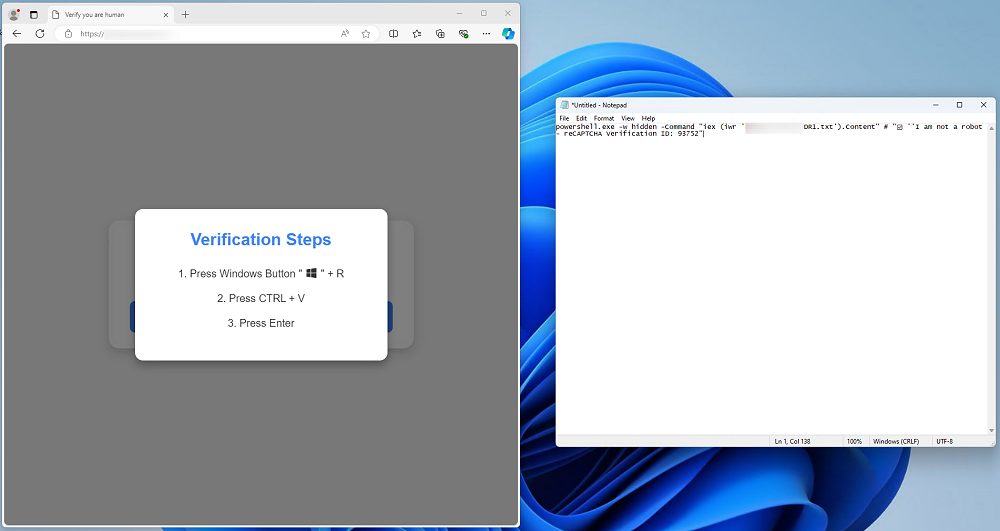This screenshot has height=531, width=1000.
Task: Open Notepad View menu
Action: [628, 119]
